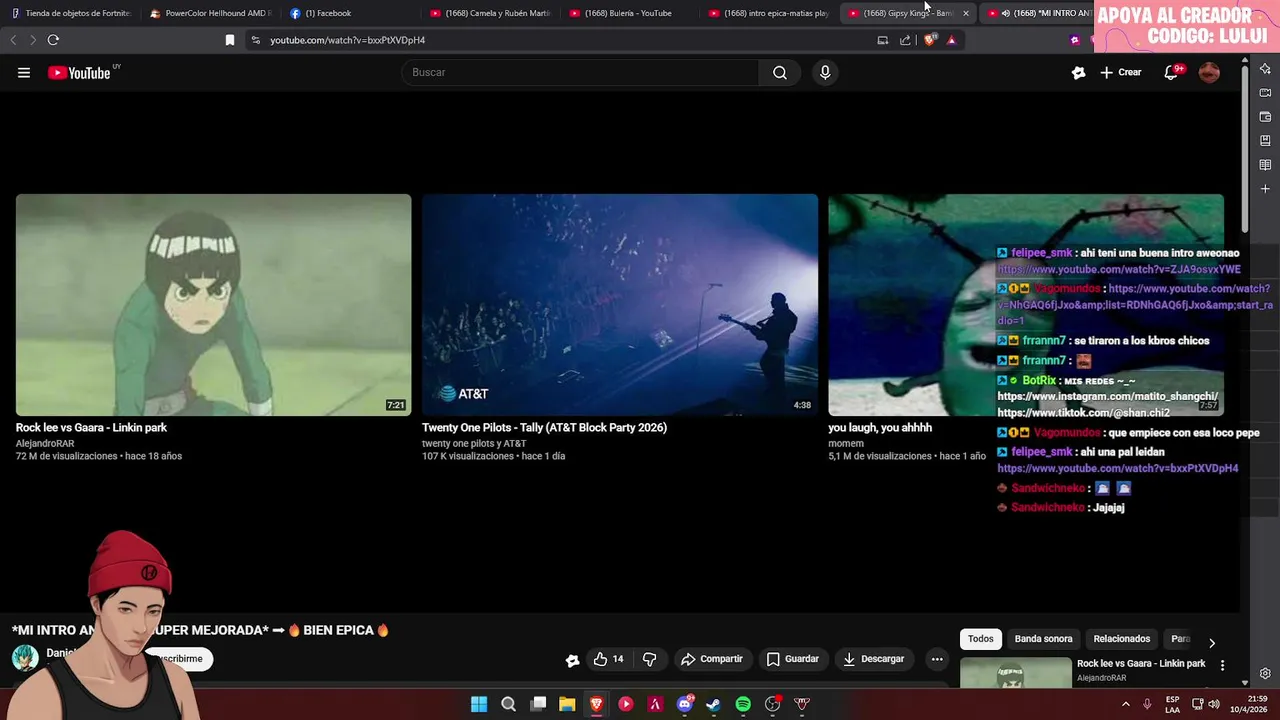The height and width of the screenshot is (720, 1280).
Task: Open Steam from the taskbar
Action: tap(713, 704)
